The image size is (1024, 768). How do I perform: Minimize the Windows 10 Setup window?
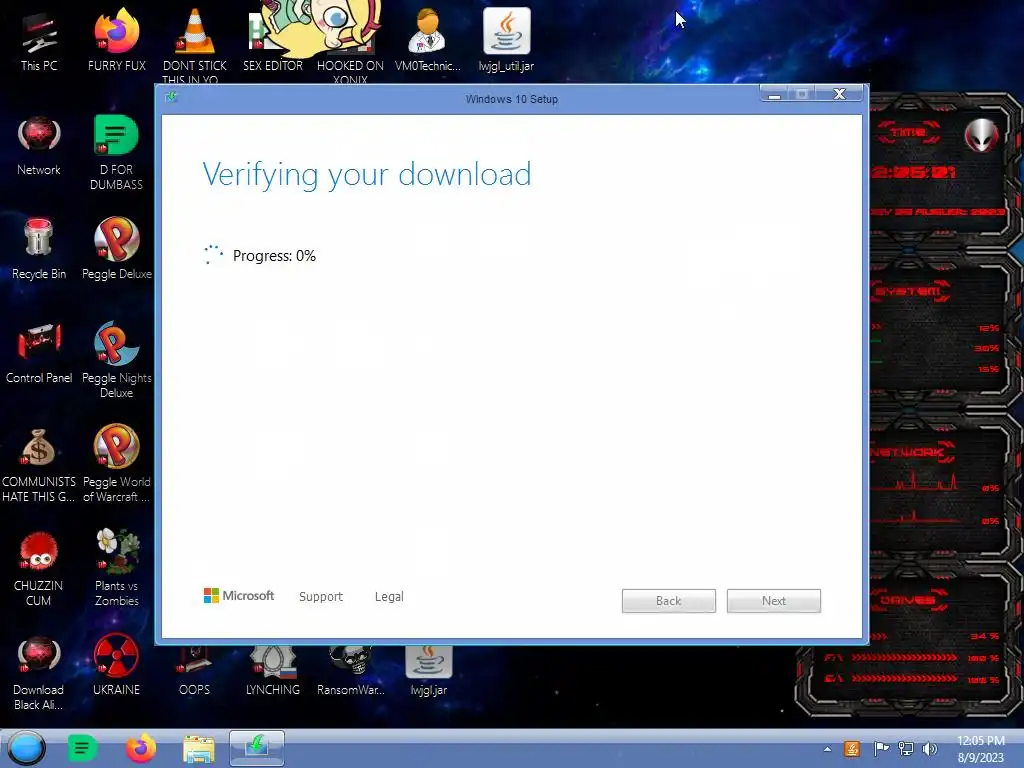click(775, 95)
